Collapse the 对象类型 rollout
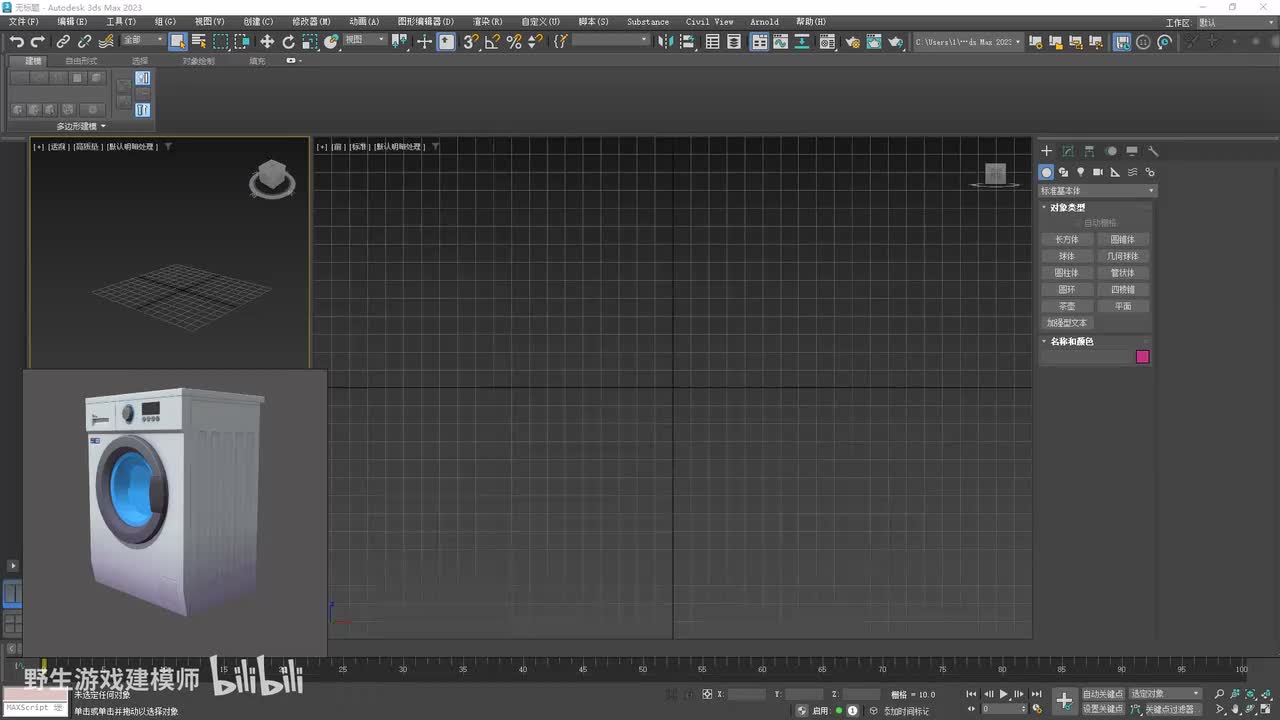 point(1067,208)
